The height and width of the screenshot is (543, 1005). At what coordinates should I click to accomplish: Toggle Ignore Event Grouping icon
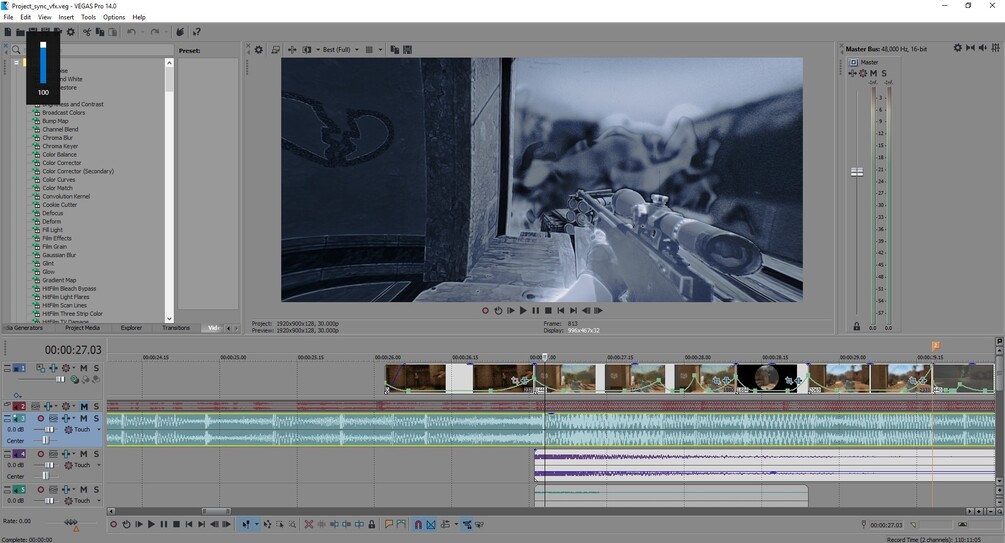[479, 524]
